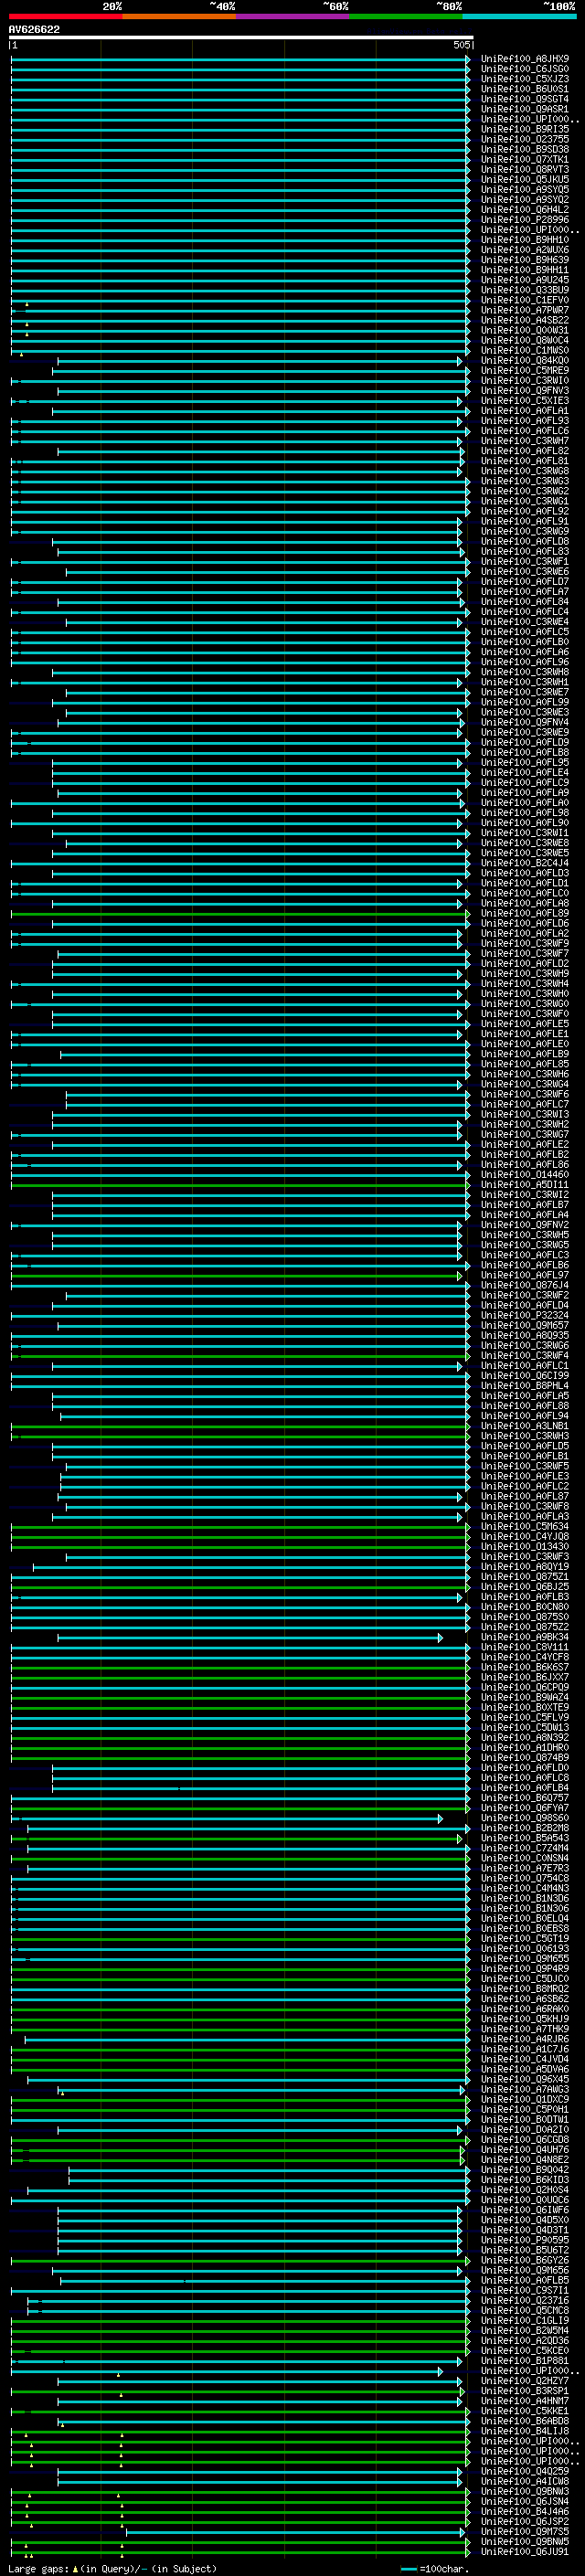Click label UniRef100_B6K6S7
This screenshot has width=585, height=2576.
pyautogui.click(x=525, y=1667)
